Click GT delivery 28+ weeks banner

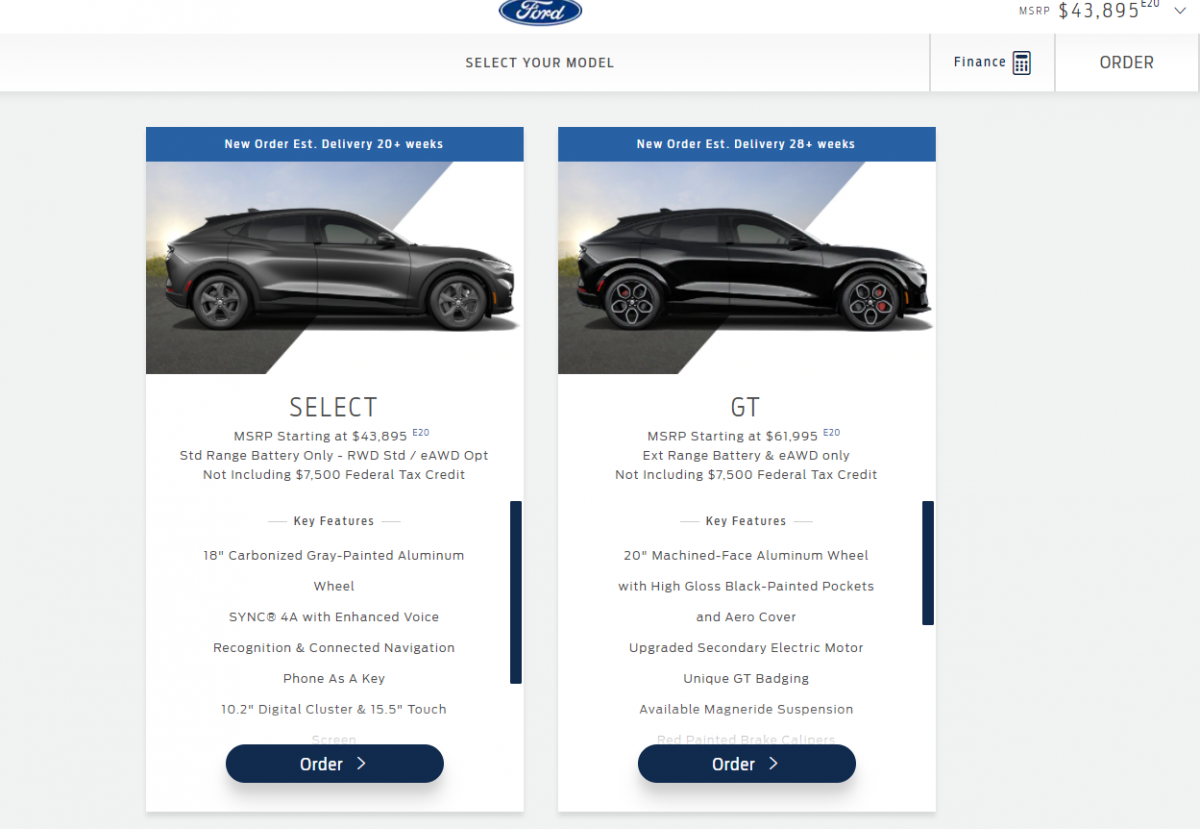click(746, 144)
